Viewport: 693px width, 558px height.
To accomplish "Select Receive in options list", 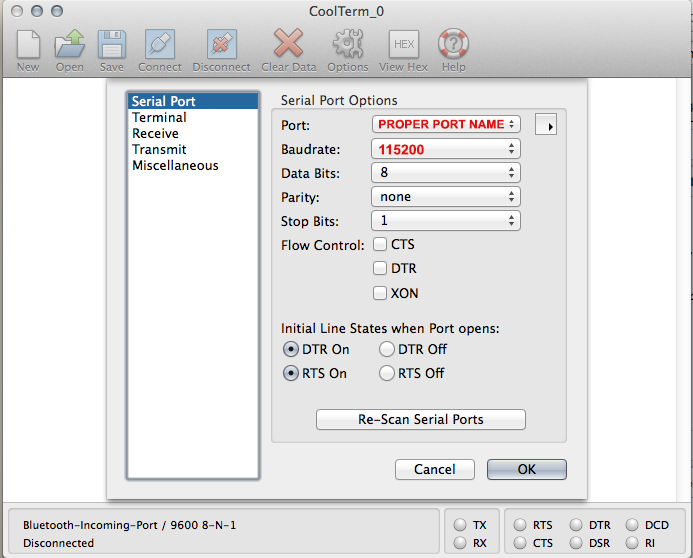I will point(193,133).
